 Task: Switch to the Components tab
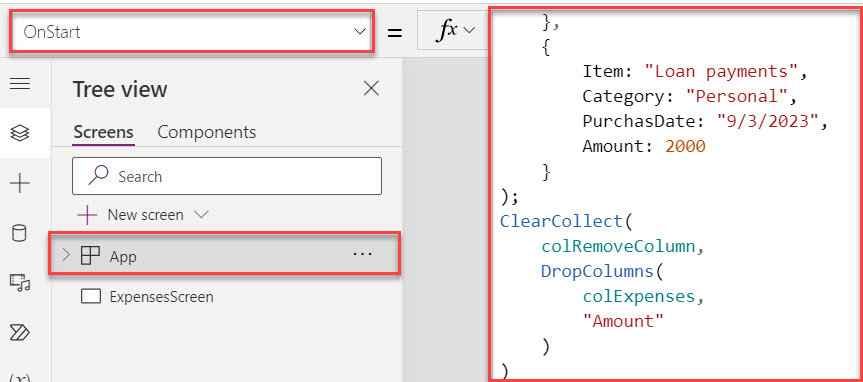(206, 132)
